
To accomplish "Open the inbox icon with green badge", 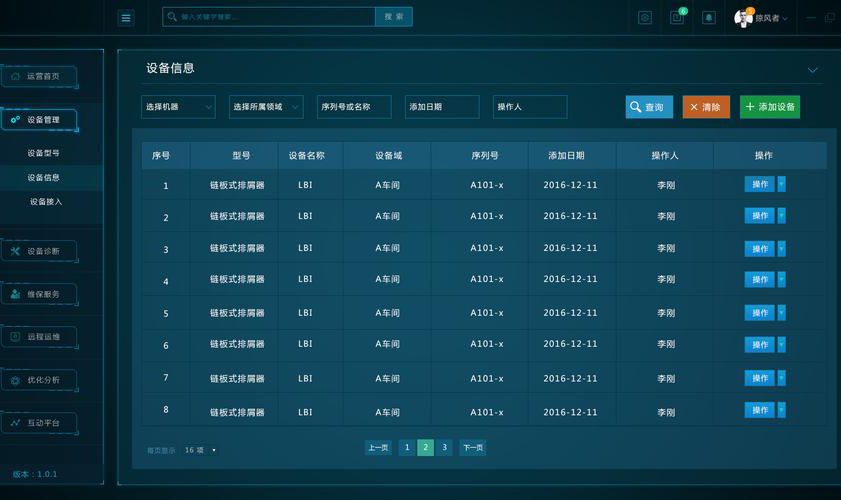I will coord(677,18).
